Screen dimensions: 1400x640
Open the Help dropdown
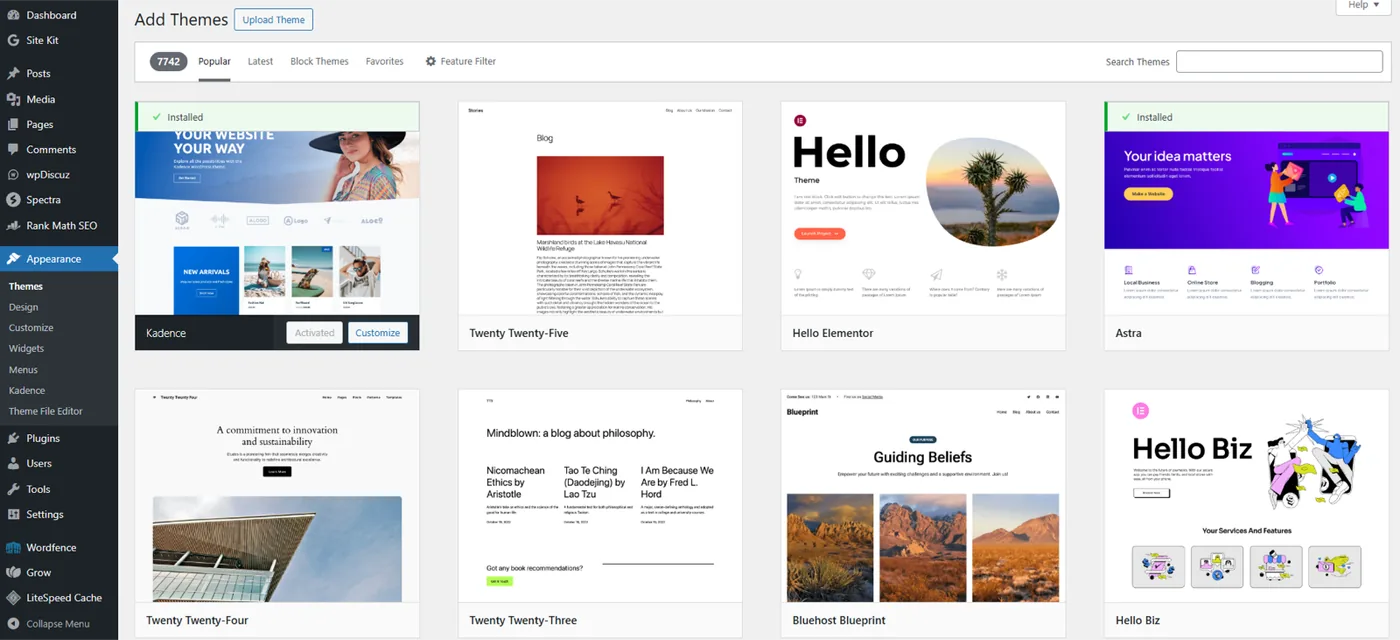(1363, 6)
